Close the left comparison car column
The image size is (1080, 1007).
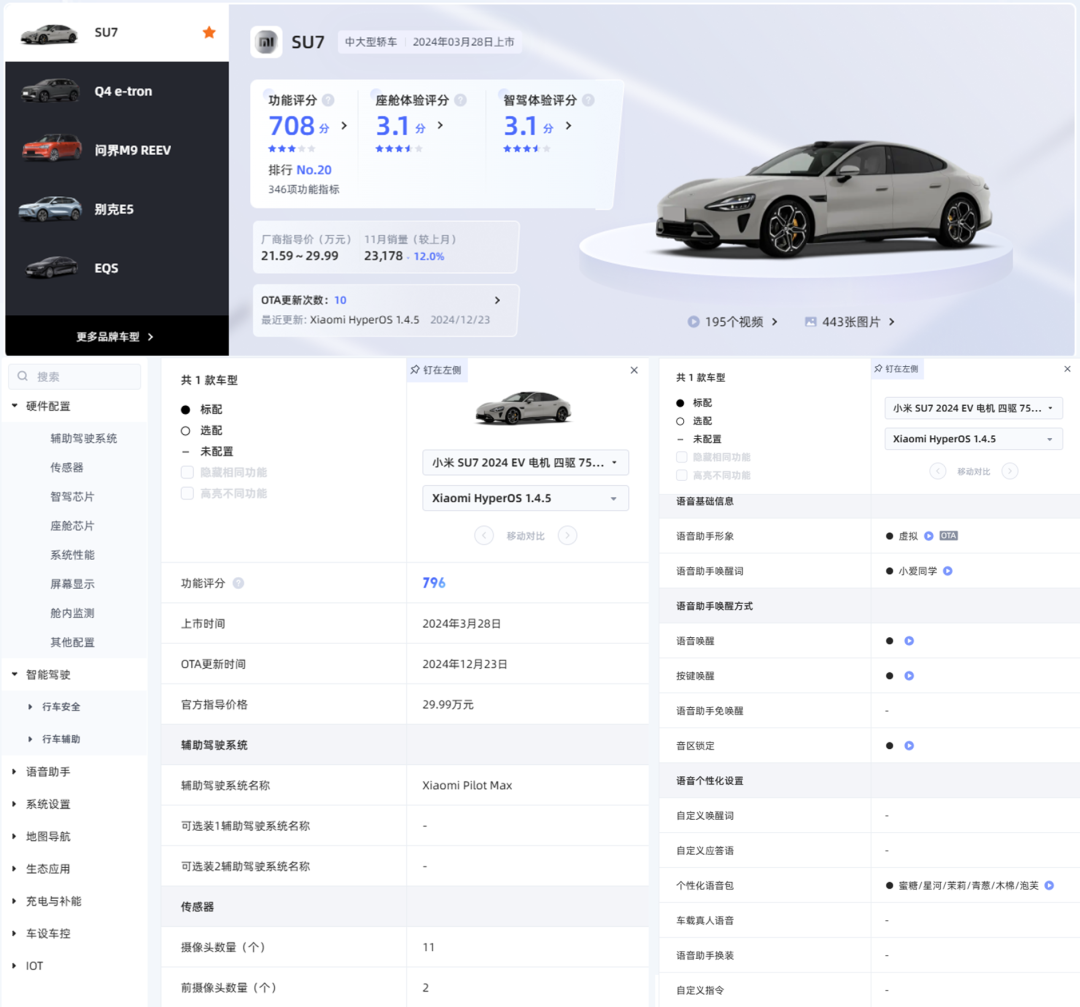634,371
